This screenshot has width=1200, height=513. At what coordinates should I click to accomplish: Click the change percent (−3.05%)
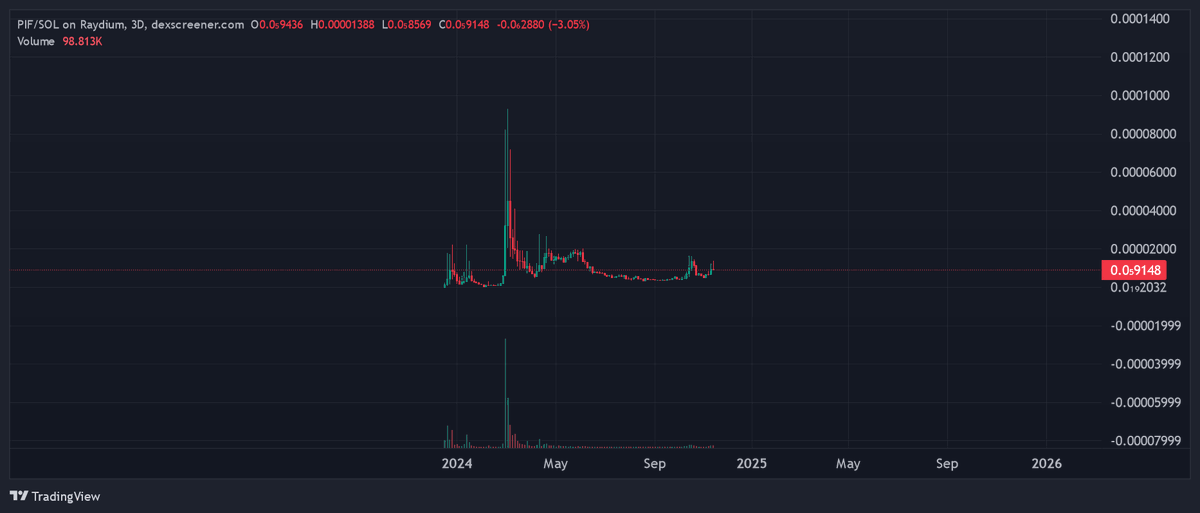568,24
